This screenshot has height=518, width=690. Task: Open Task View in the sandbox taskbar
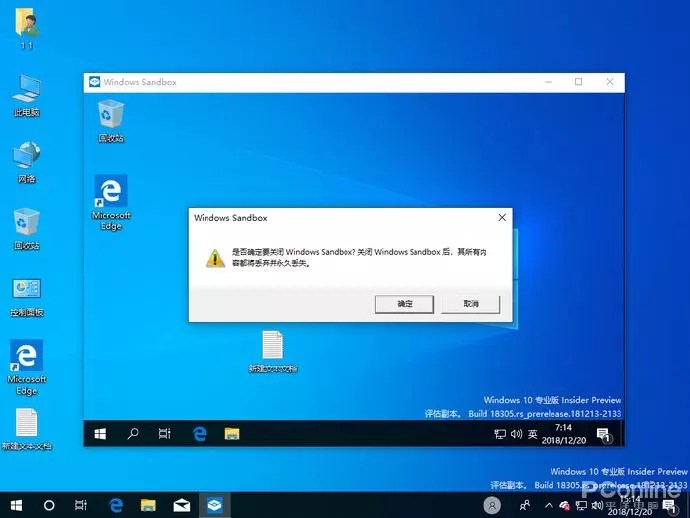click(165, 434)
